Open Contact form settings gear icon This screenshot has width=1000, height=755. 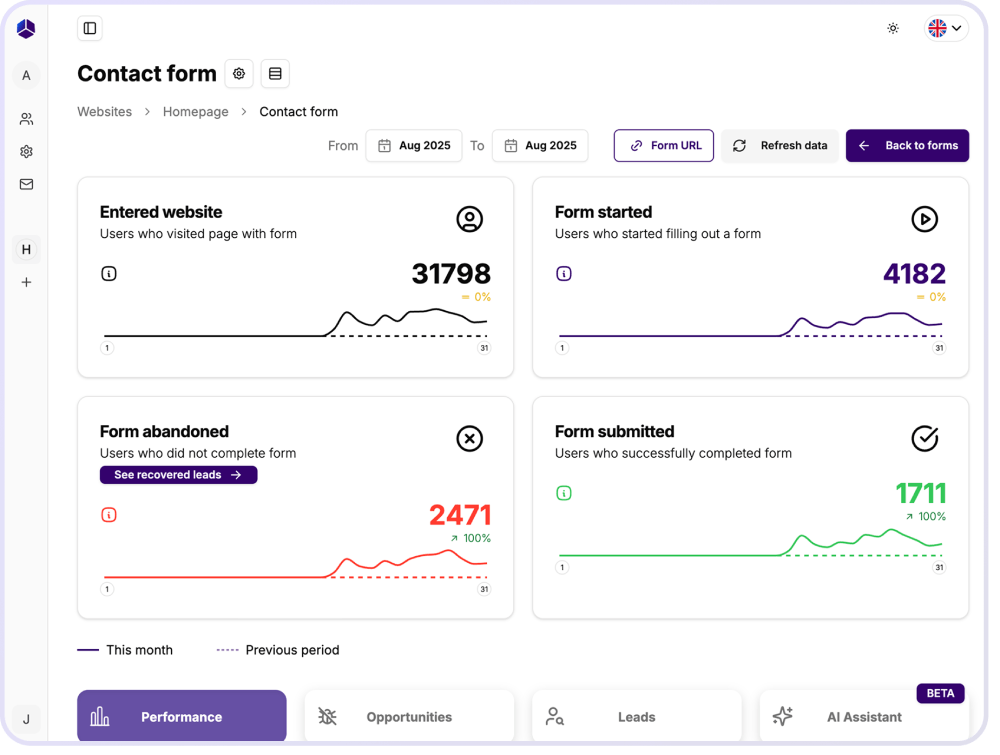239,74
